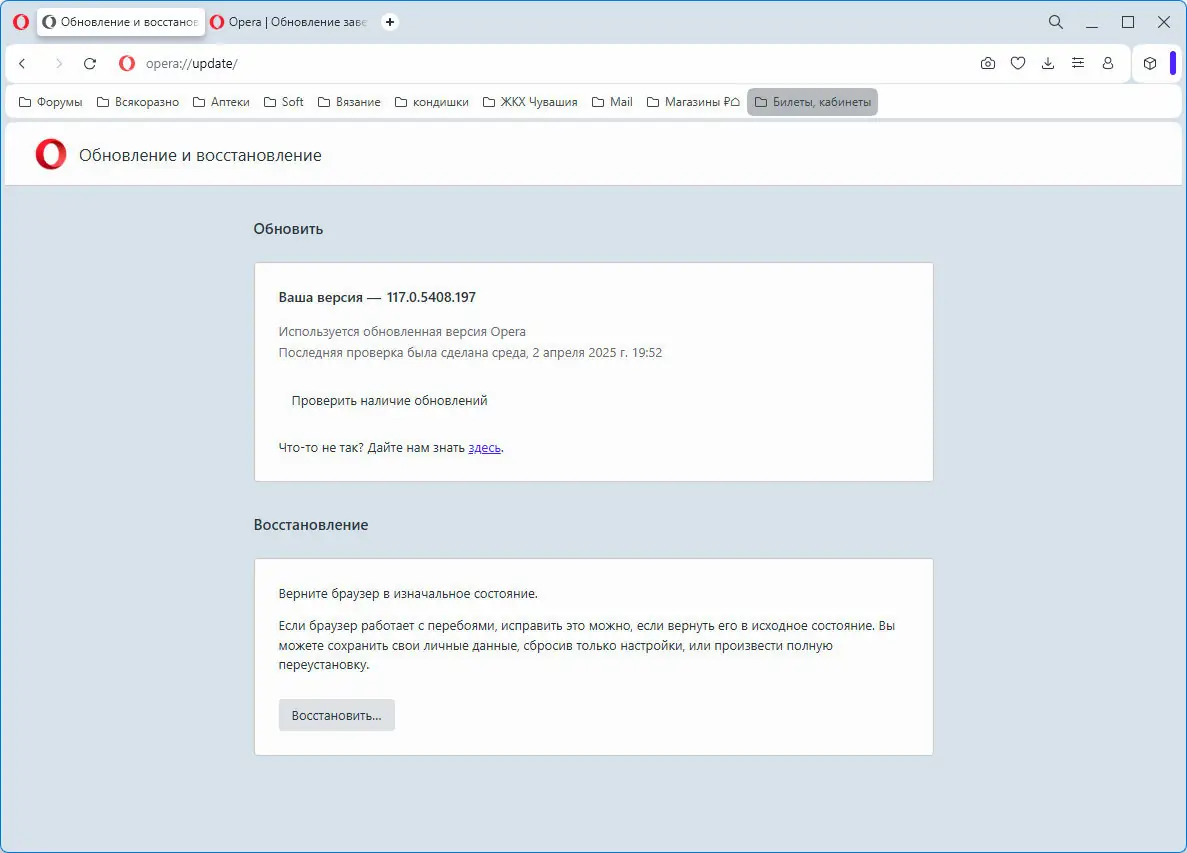Switch to Обновление и восстановление tab
The image size is (1187, 853).
click(121, 22)
